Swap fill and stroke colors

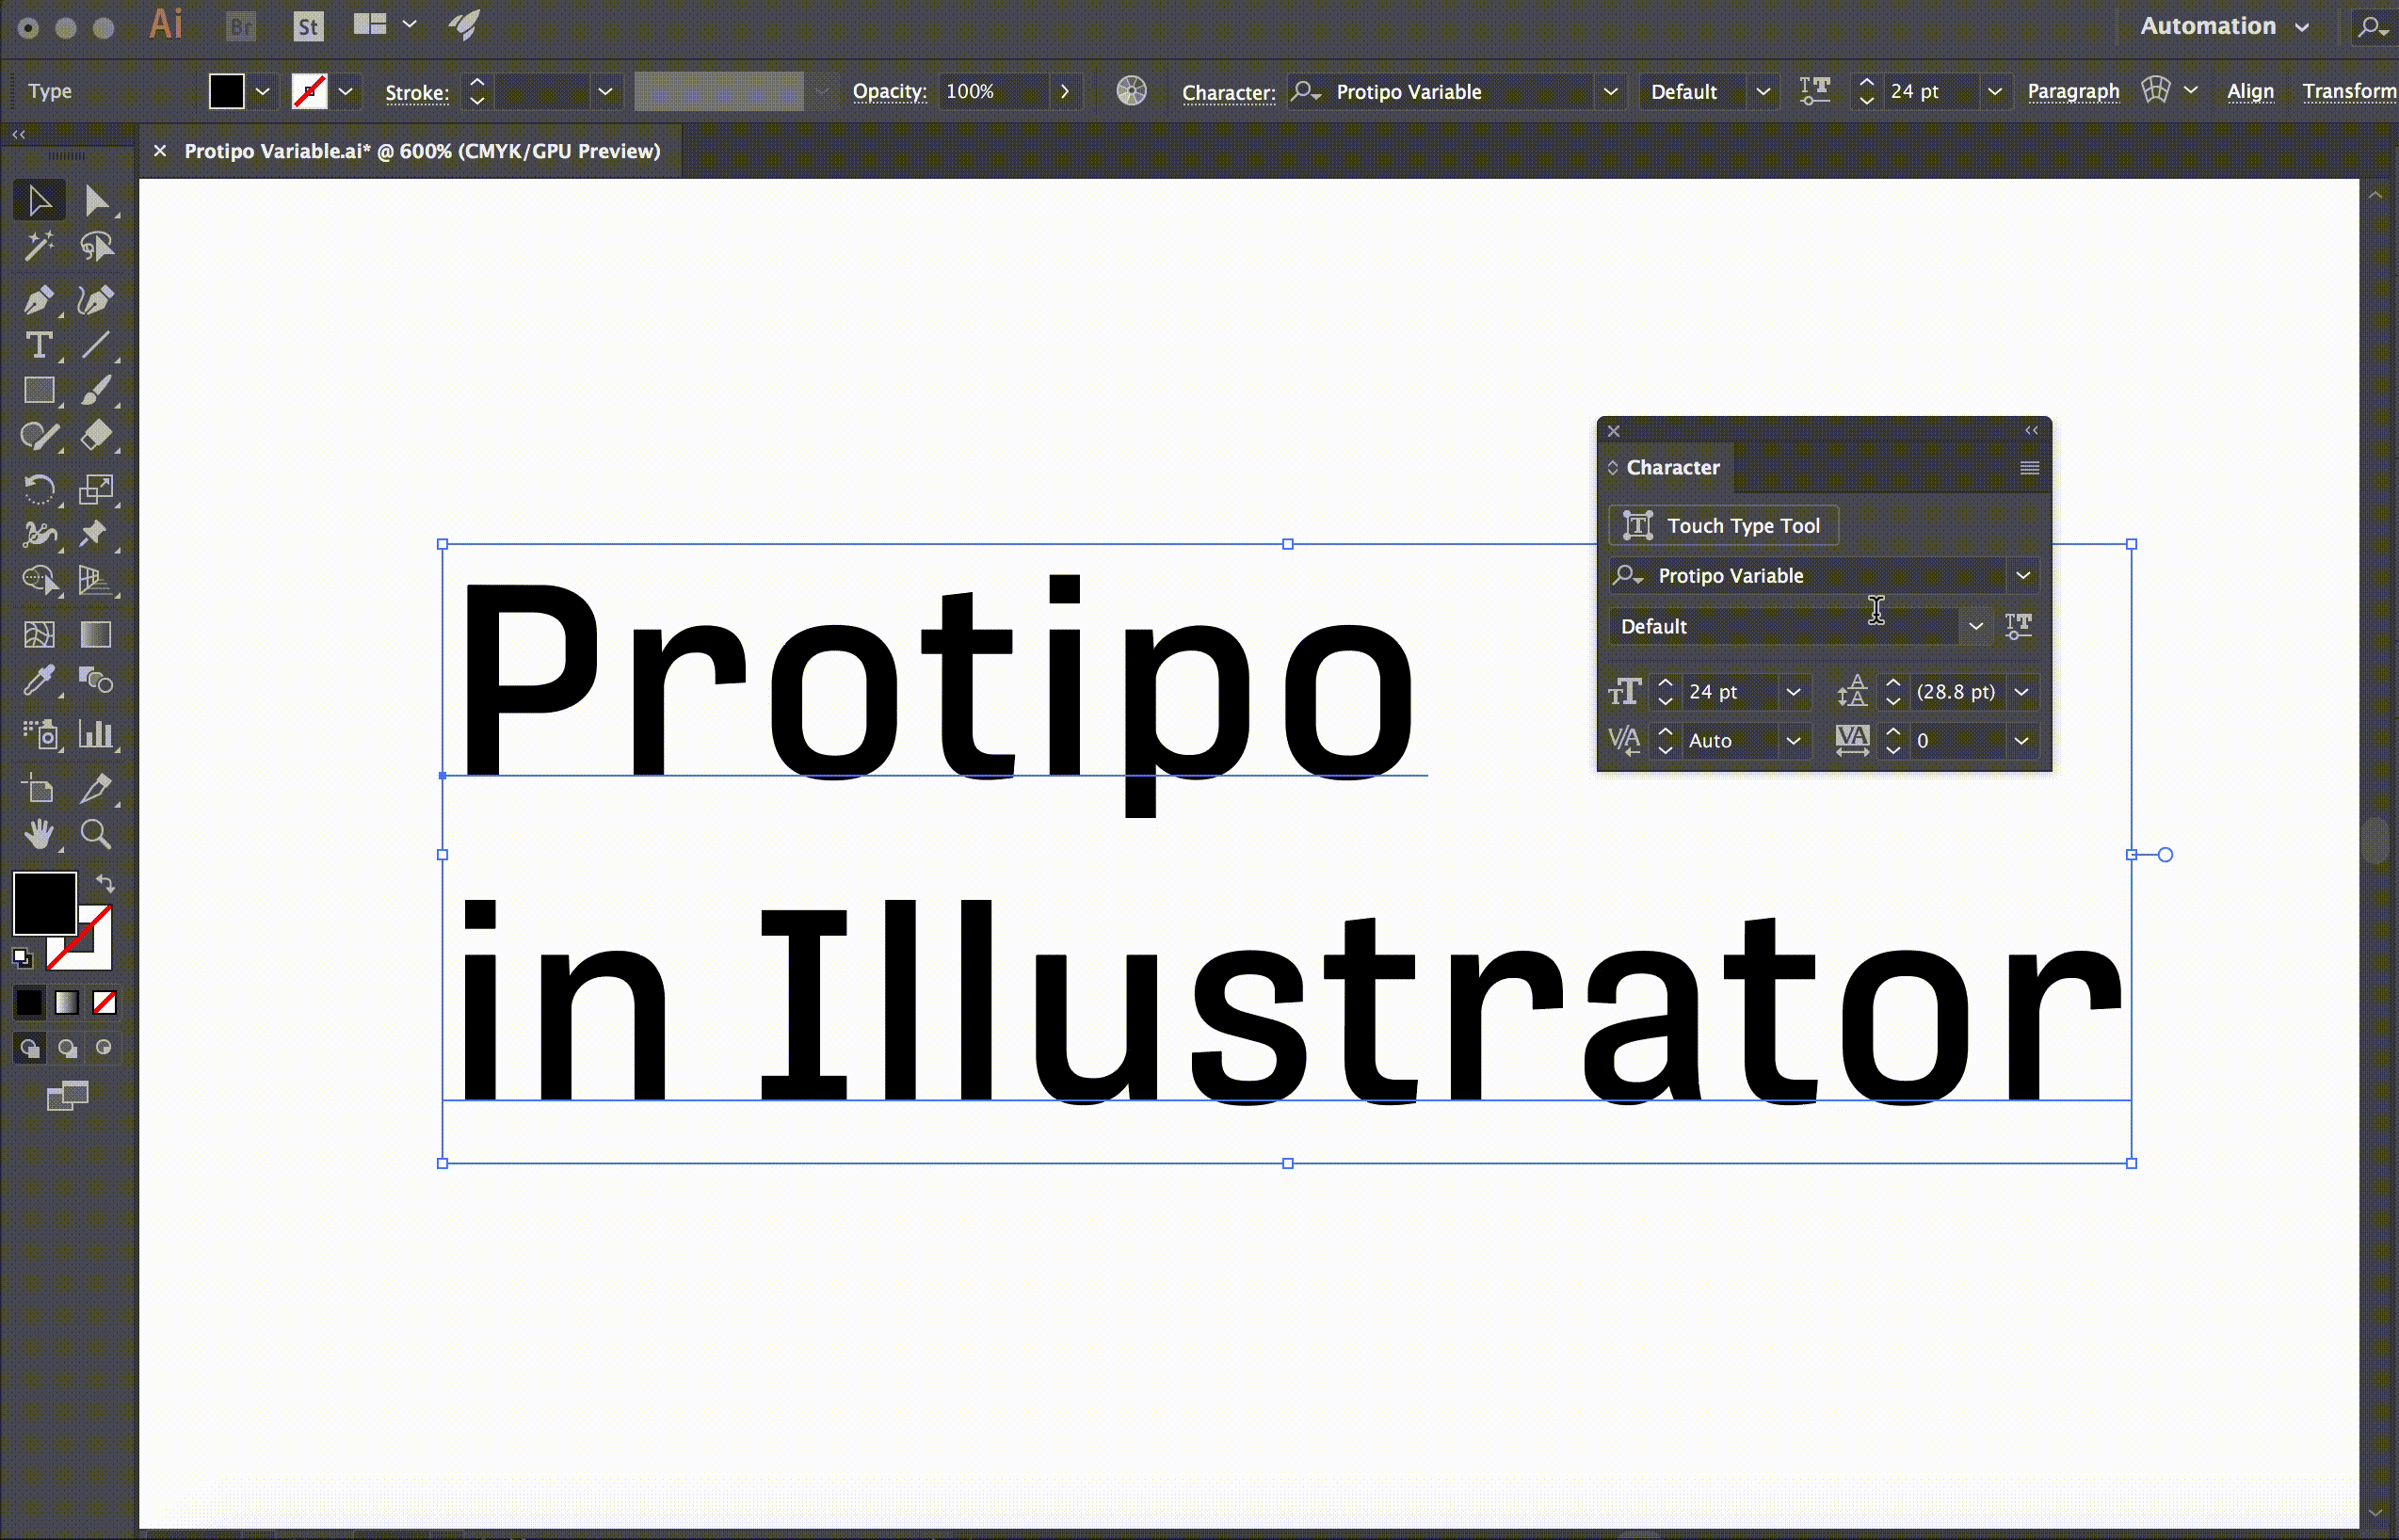click(105, 883)
